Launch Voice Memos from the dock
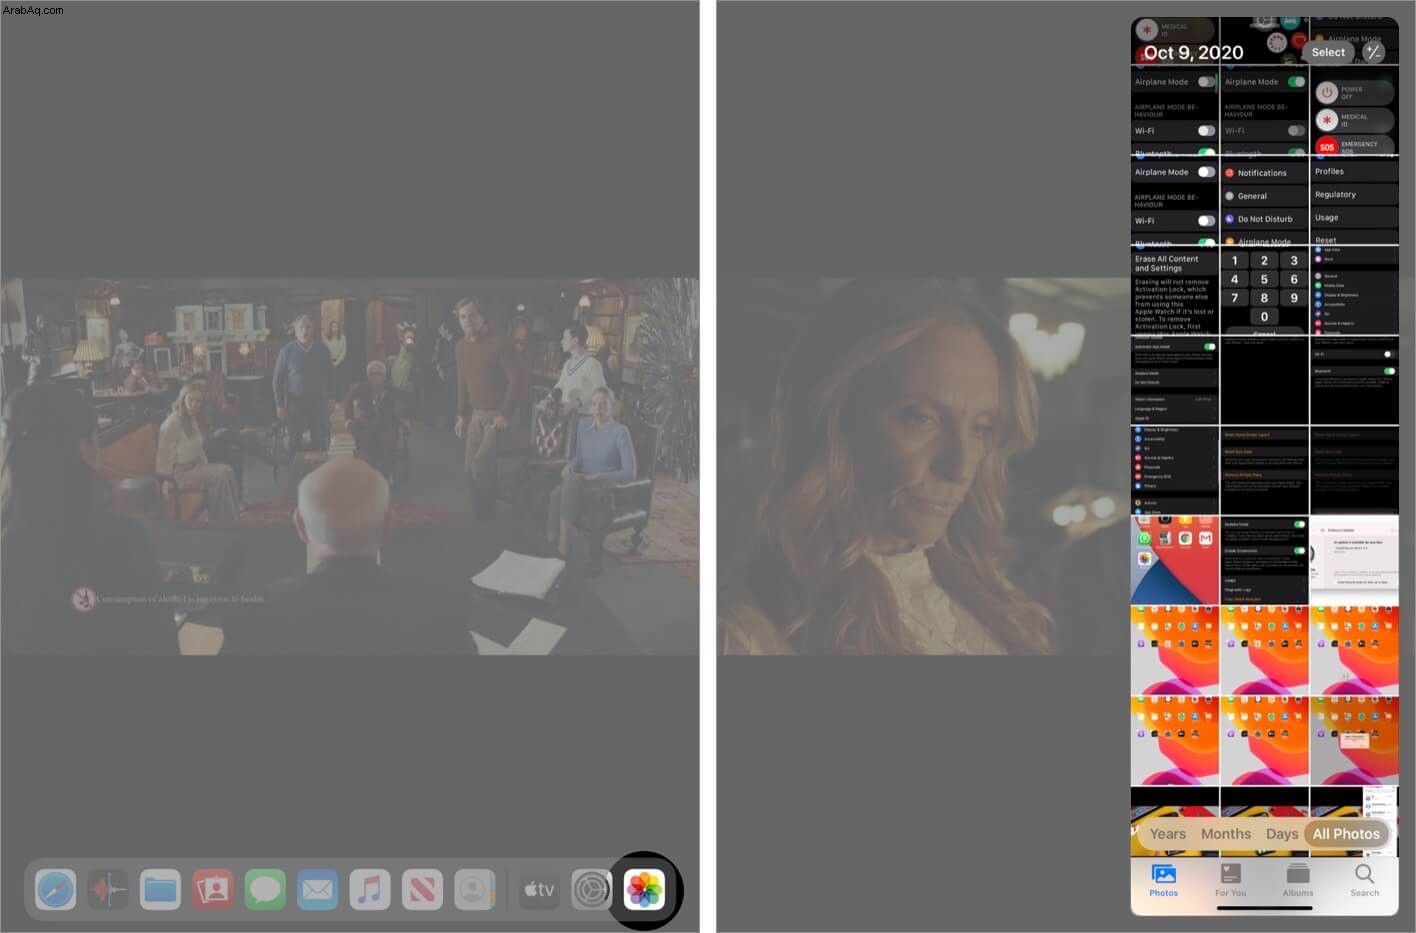The image size is (1416, 933). [107, 889]
